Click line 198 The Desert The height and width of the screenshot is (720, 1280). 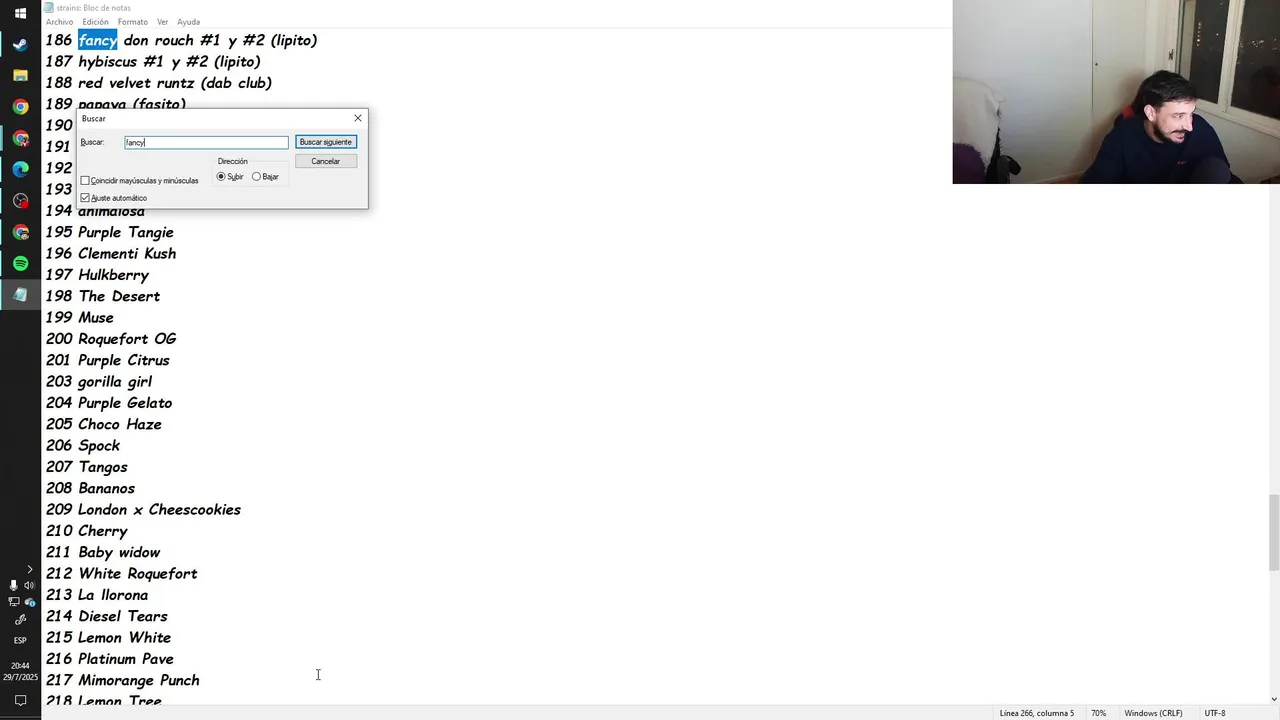click(103, 296)
